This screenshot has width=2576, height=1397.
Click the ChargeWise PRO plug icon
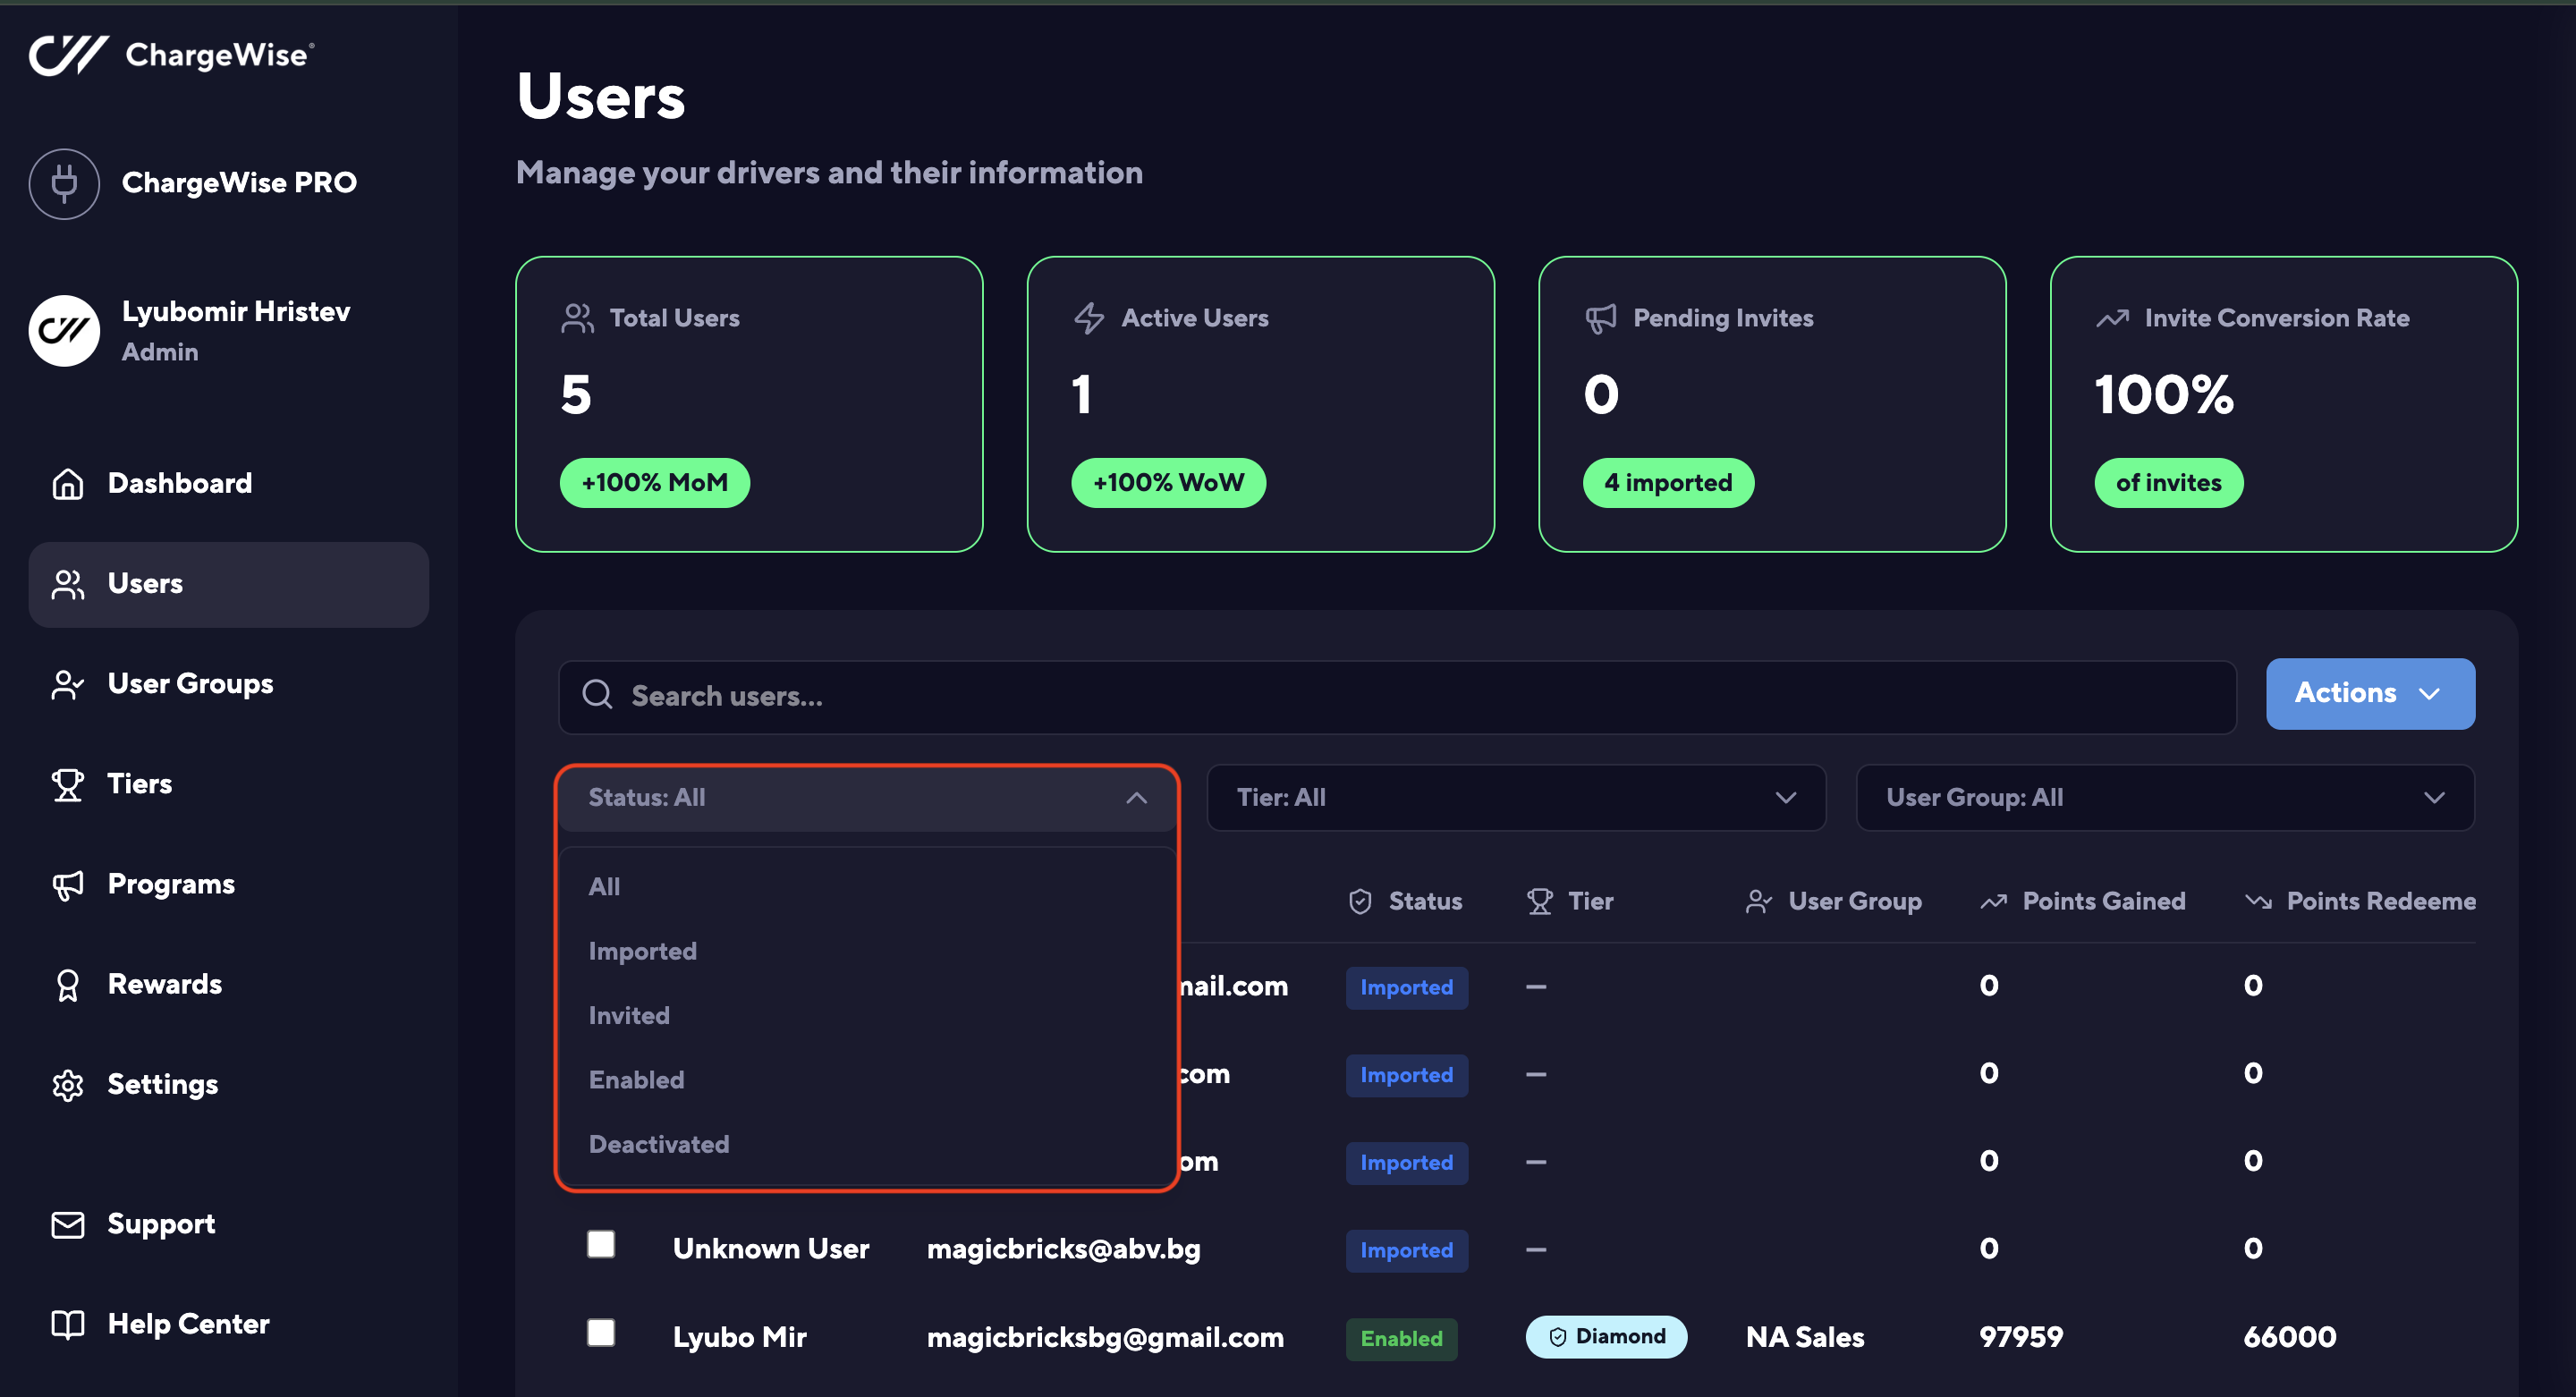pos(64,183)
